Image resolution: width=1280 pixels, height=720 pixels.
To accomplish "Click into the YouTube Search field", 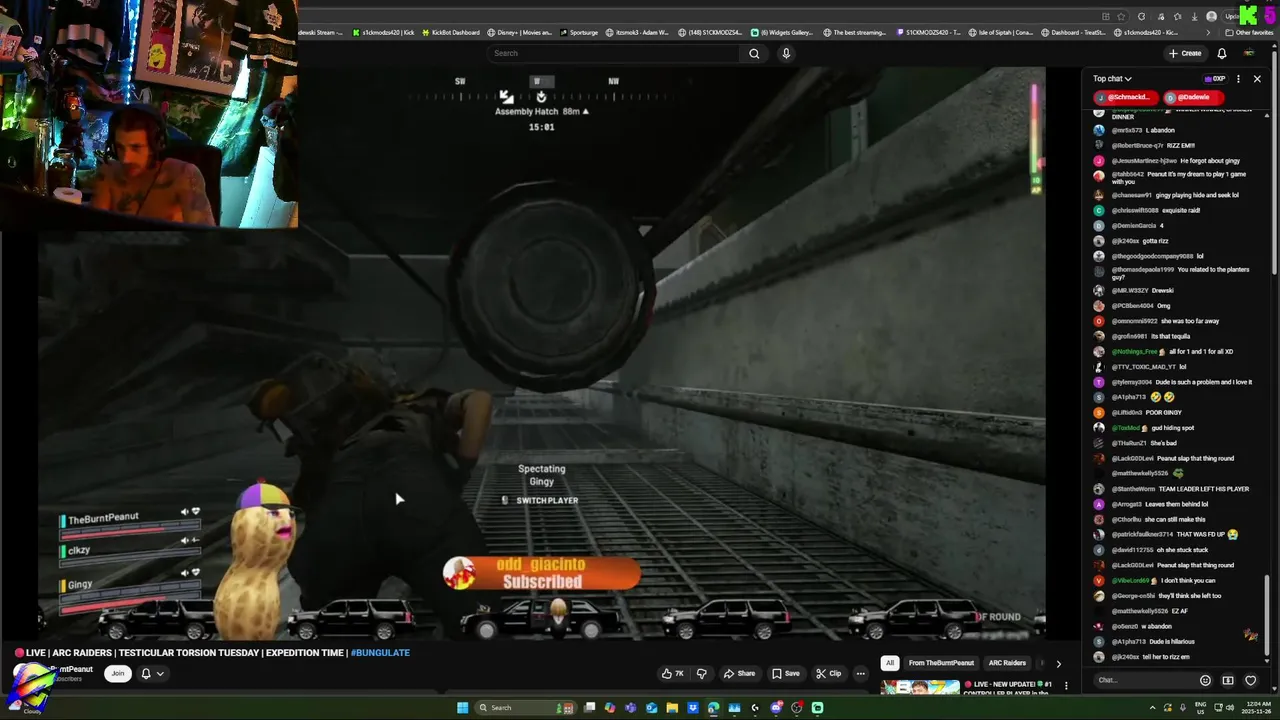I will click(x=615, y=53).
